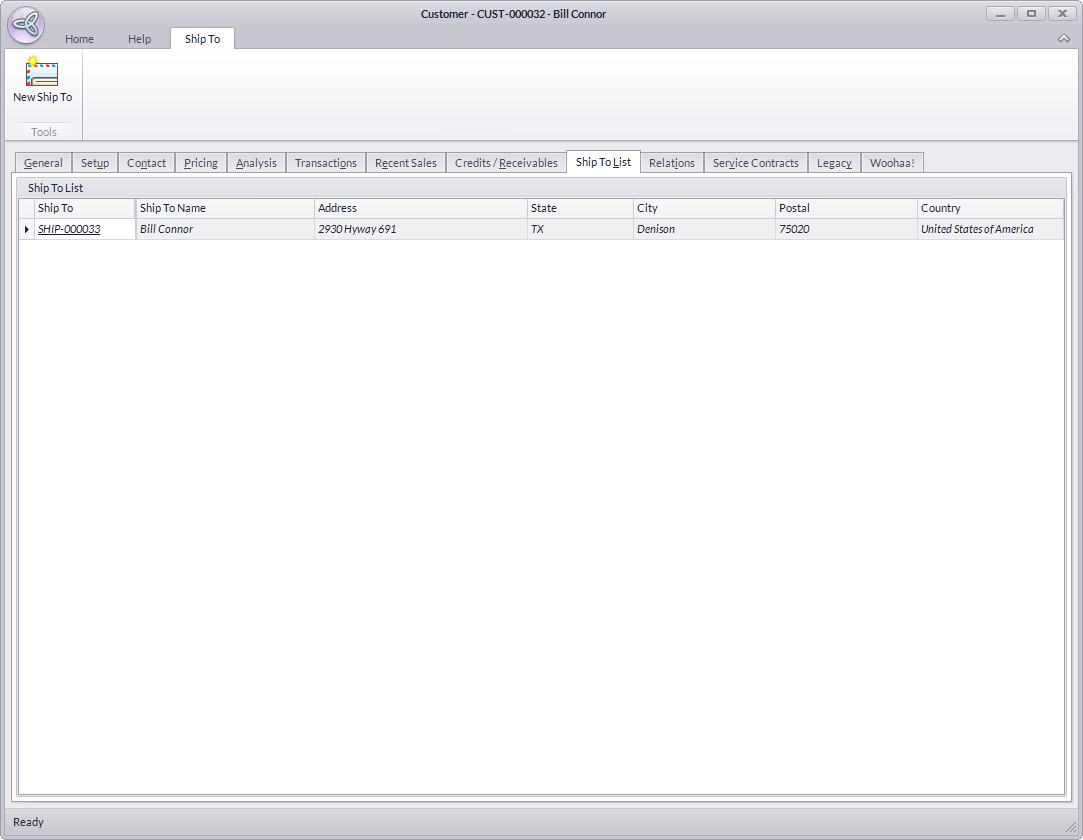The width and height of the screenshot is (1083, 840).
Task: Sort by the Ship To Name column header
Action: (224, 208)
